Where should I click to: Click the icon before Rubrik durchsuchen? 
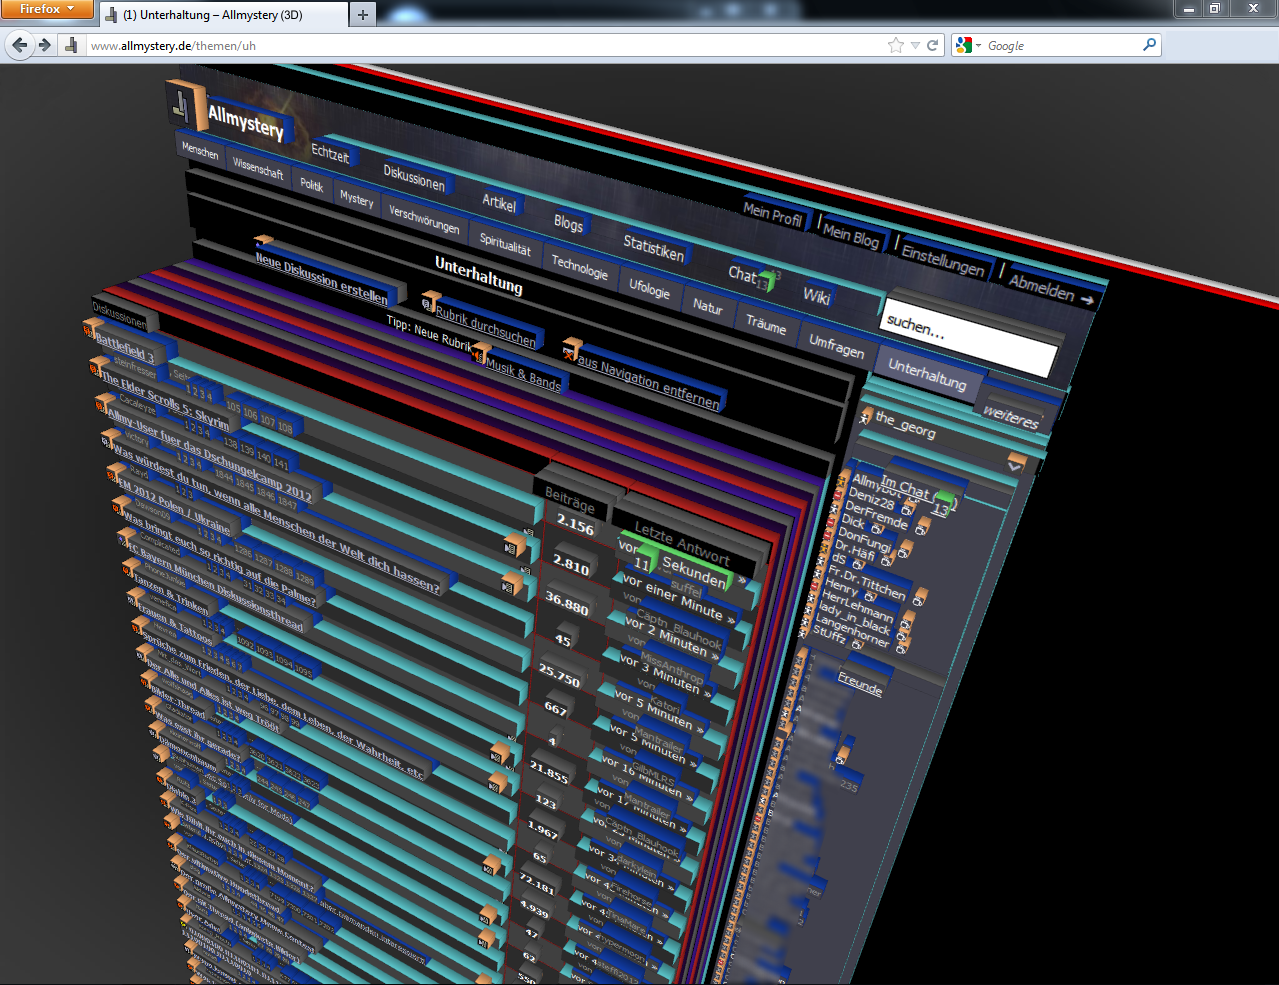click(x=430, y=300)
